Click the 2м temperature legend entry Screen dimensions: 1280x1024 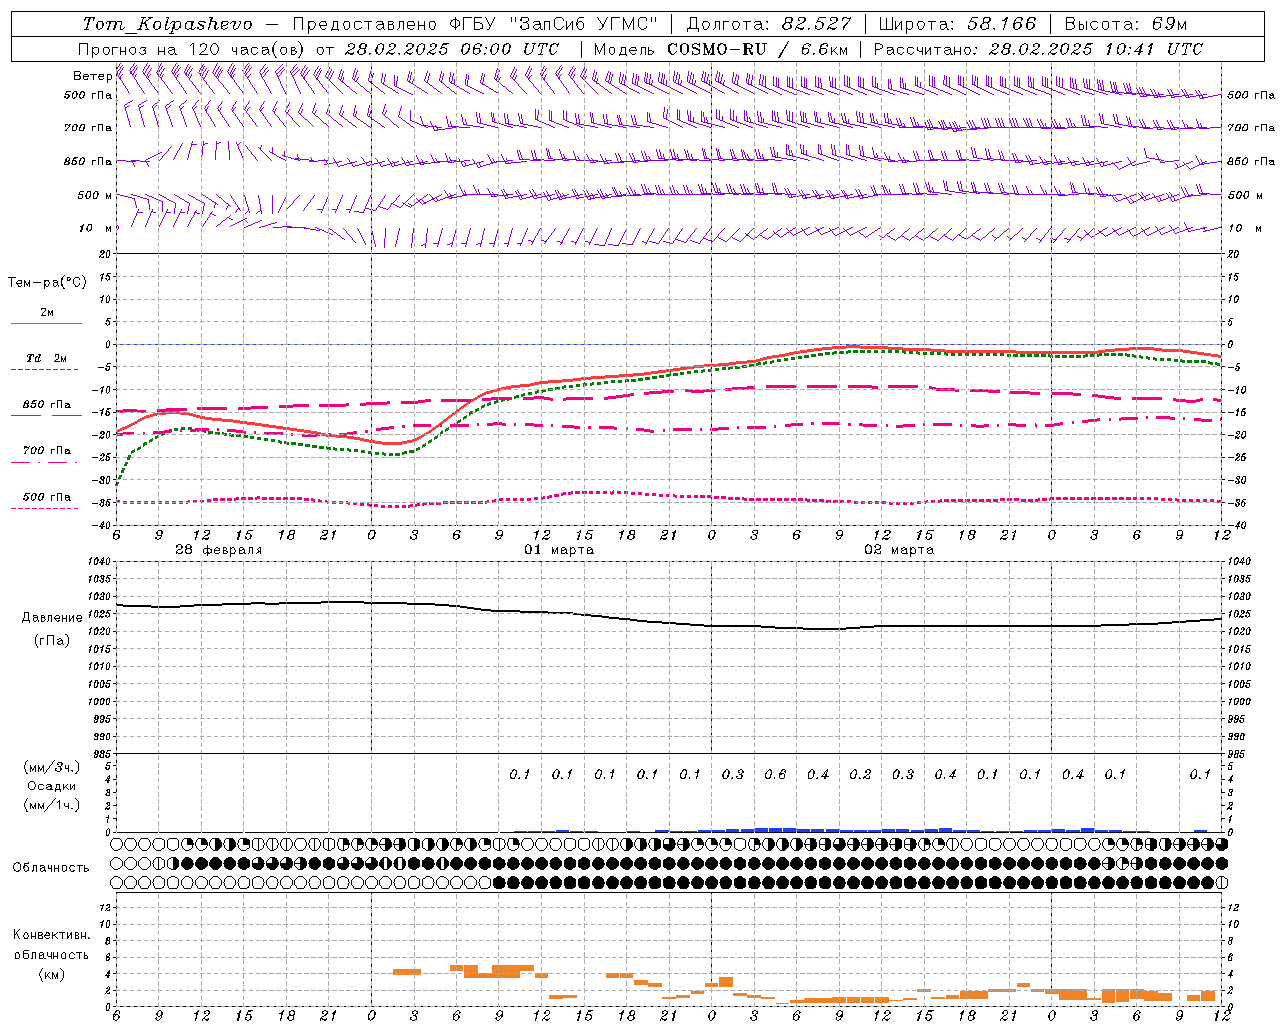click(x=47, y=312)
